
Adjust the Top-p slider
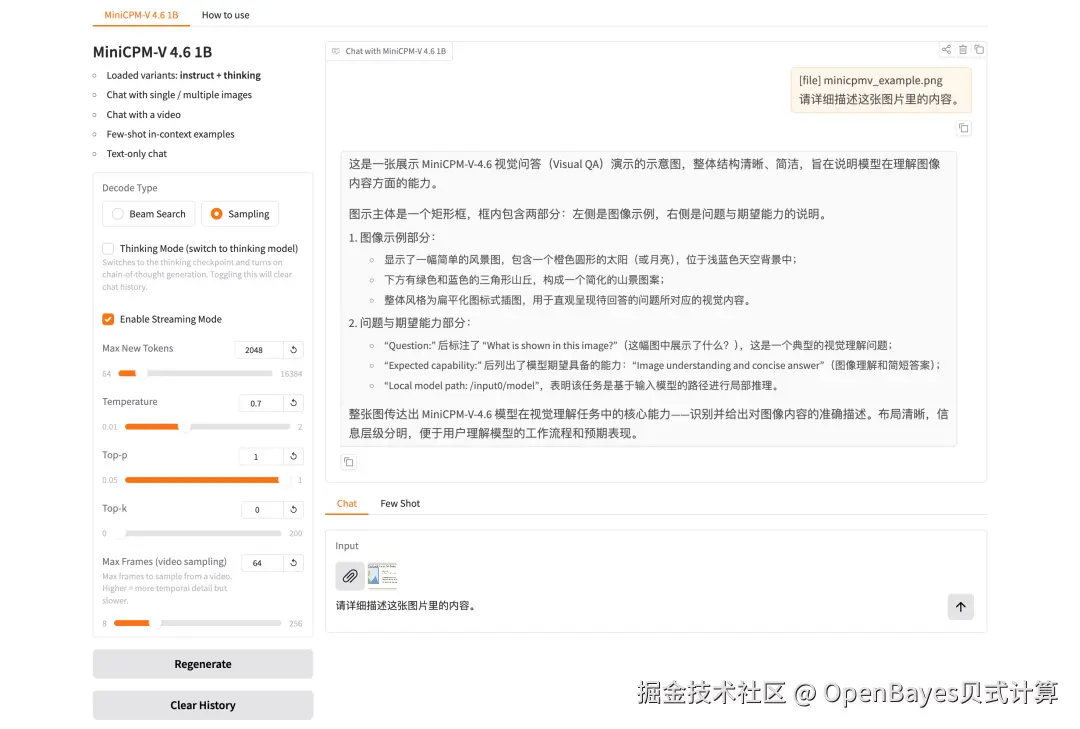(207, 480)
